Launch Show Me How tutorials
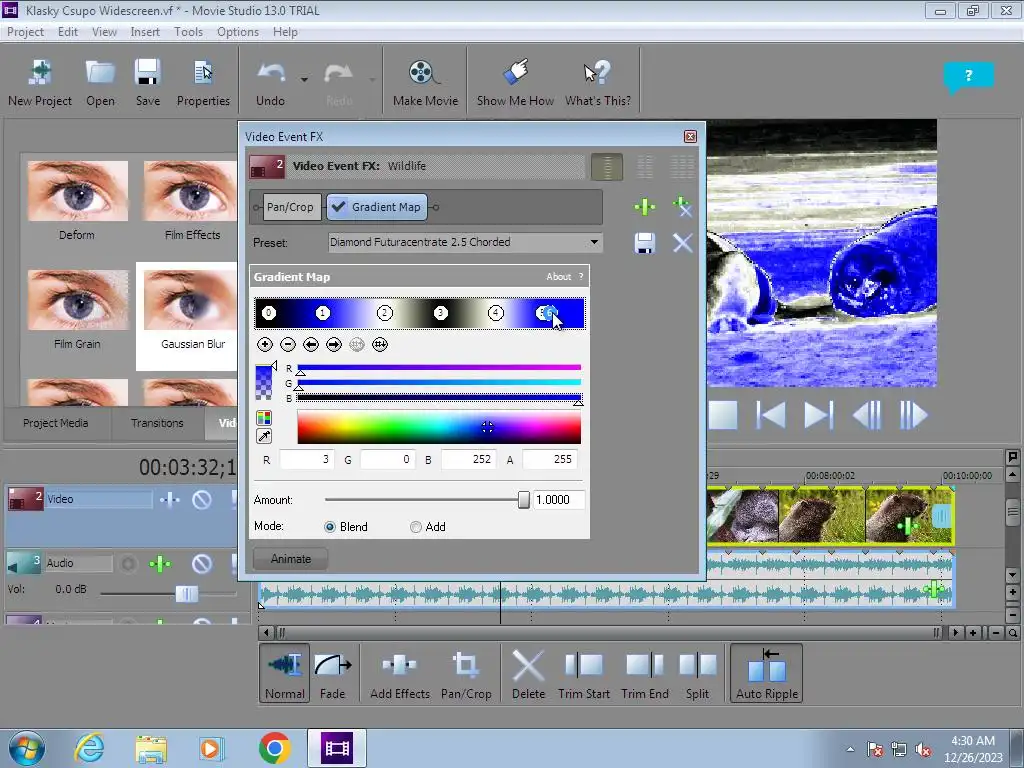 (515, 83)
